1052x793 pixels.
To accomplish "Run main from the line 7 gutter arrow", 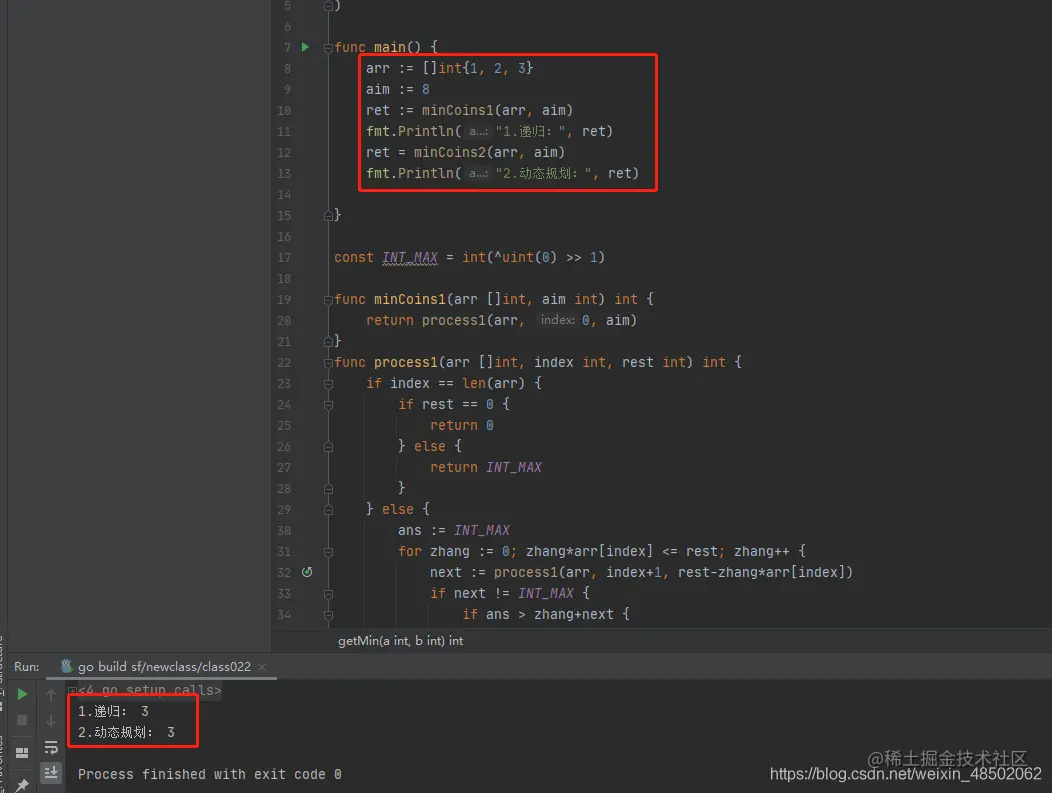I will pos(305,47).
